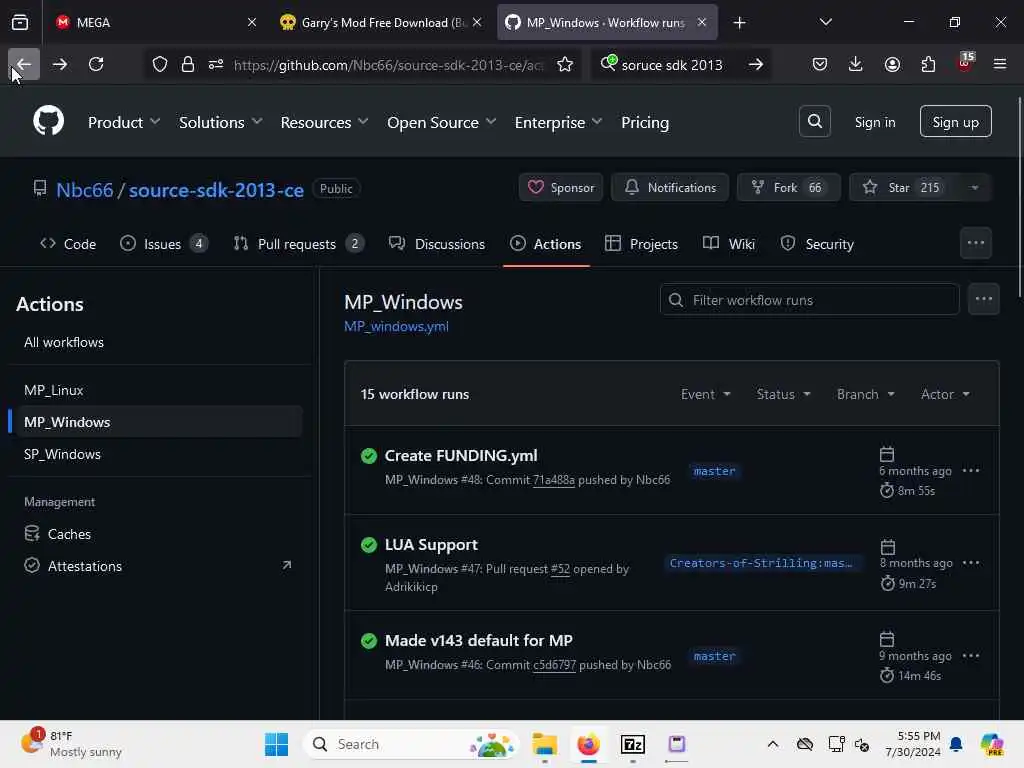
Task: Open Windows Start menu
Action: (x=276, y=744)
